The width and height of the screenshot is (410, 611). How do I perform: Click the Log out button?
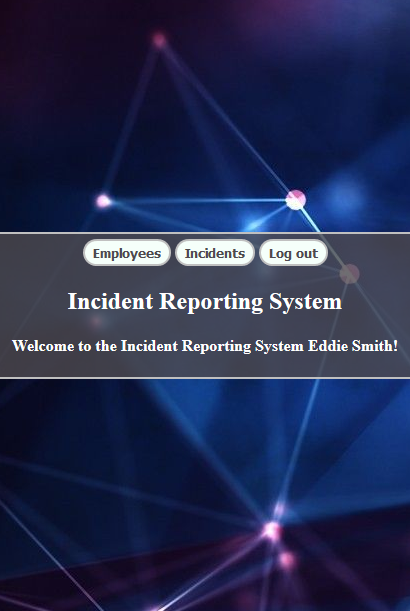coord(293,253)
